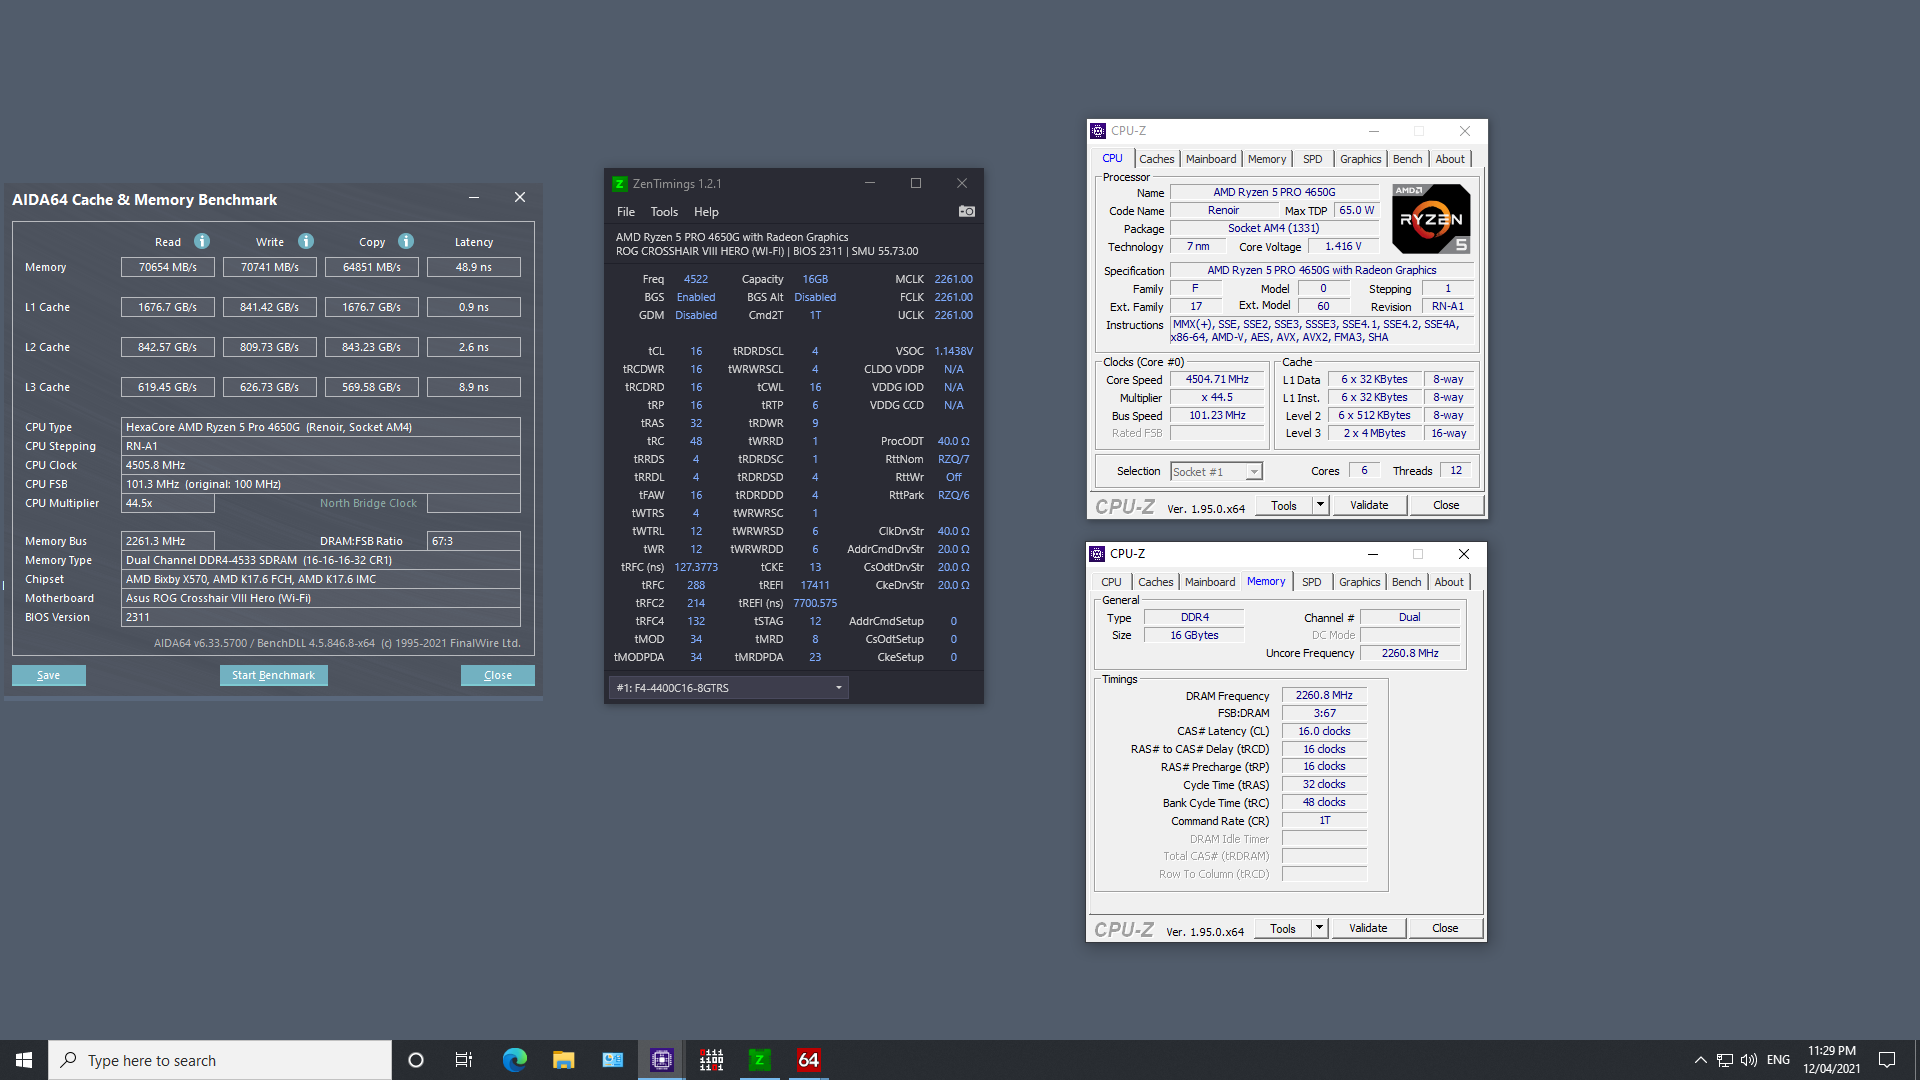Switch to AIDA64 via taskbar icon
The height and width of the screenshot is (1080, 1920).
(x=809, y=1060)
